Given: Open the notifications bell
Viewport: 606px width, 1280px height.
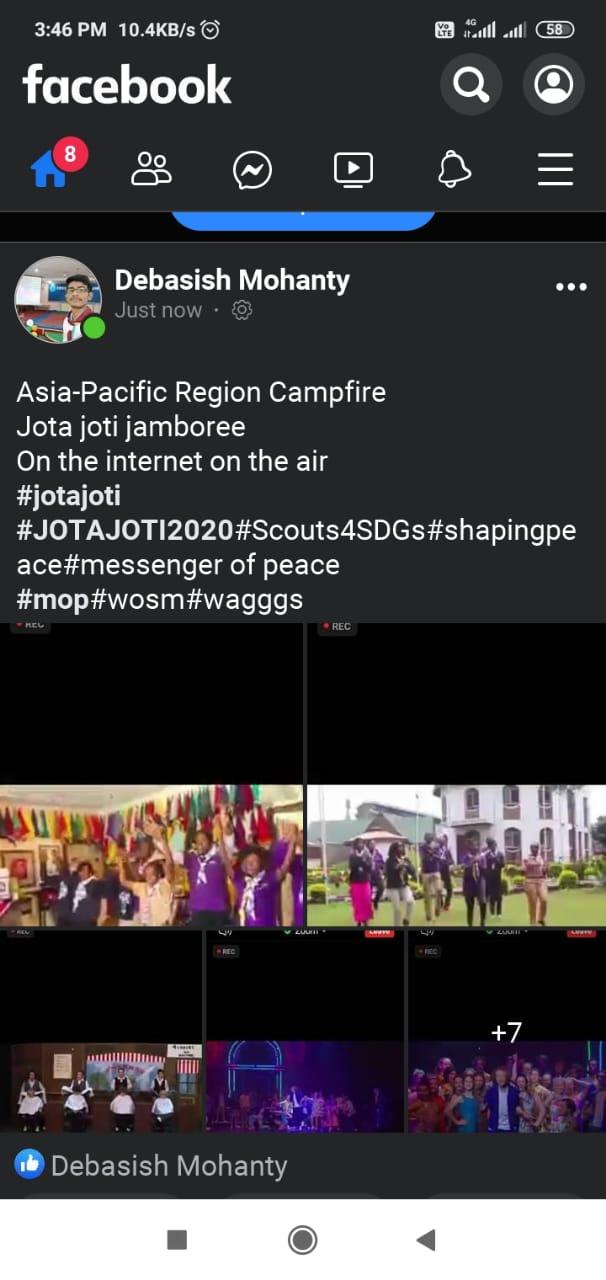Looking at the screenshot, I should click(x=455, y=169).
